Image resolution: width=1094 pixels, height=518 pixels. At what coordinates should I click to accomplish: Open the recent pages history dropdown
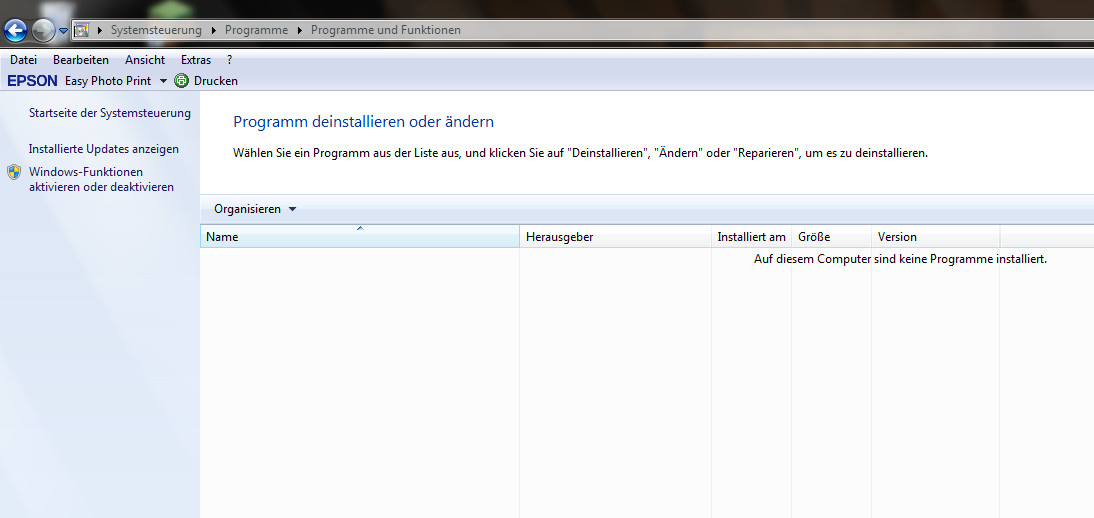point(63,31)
